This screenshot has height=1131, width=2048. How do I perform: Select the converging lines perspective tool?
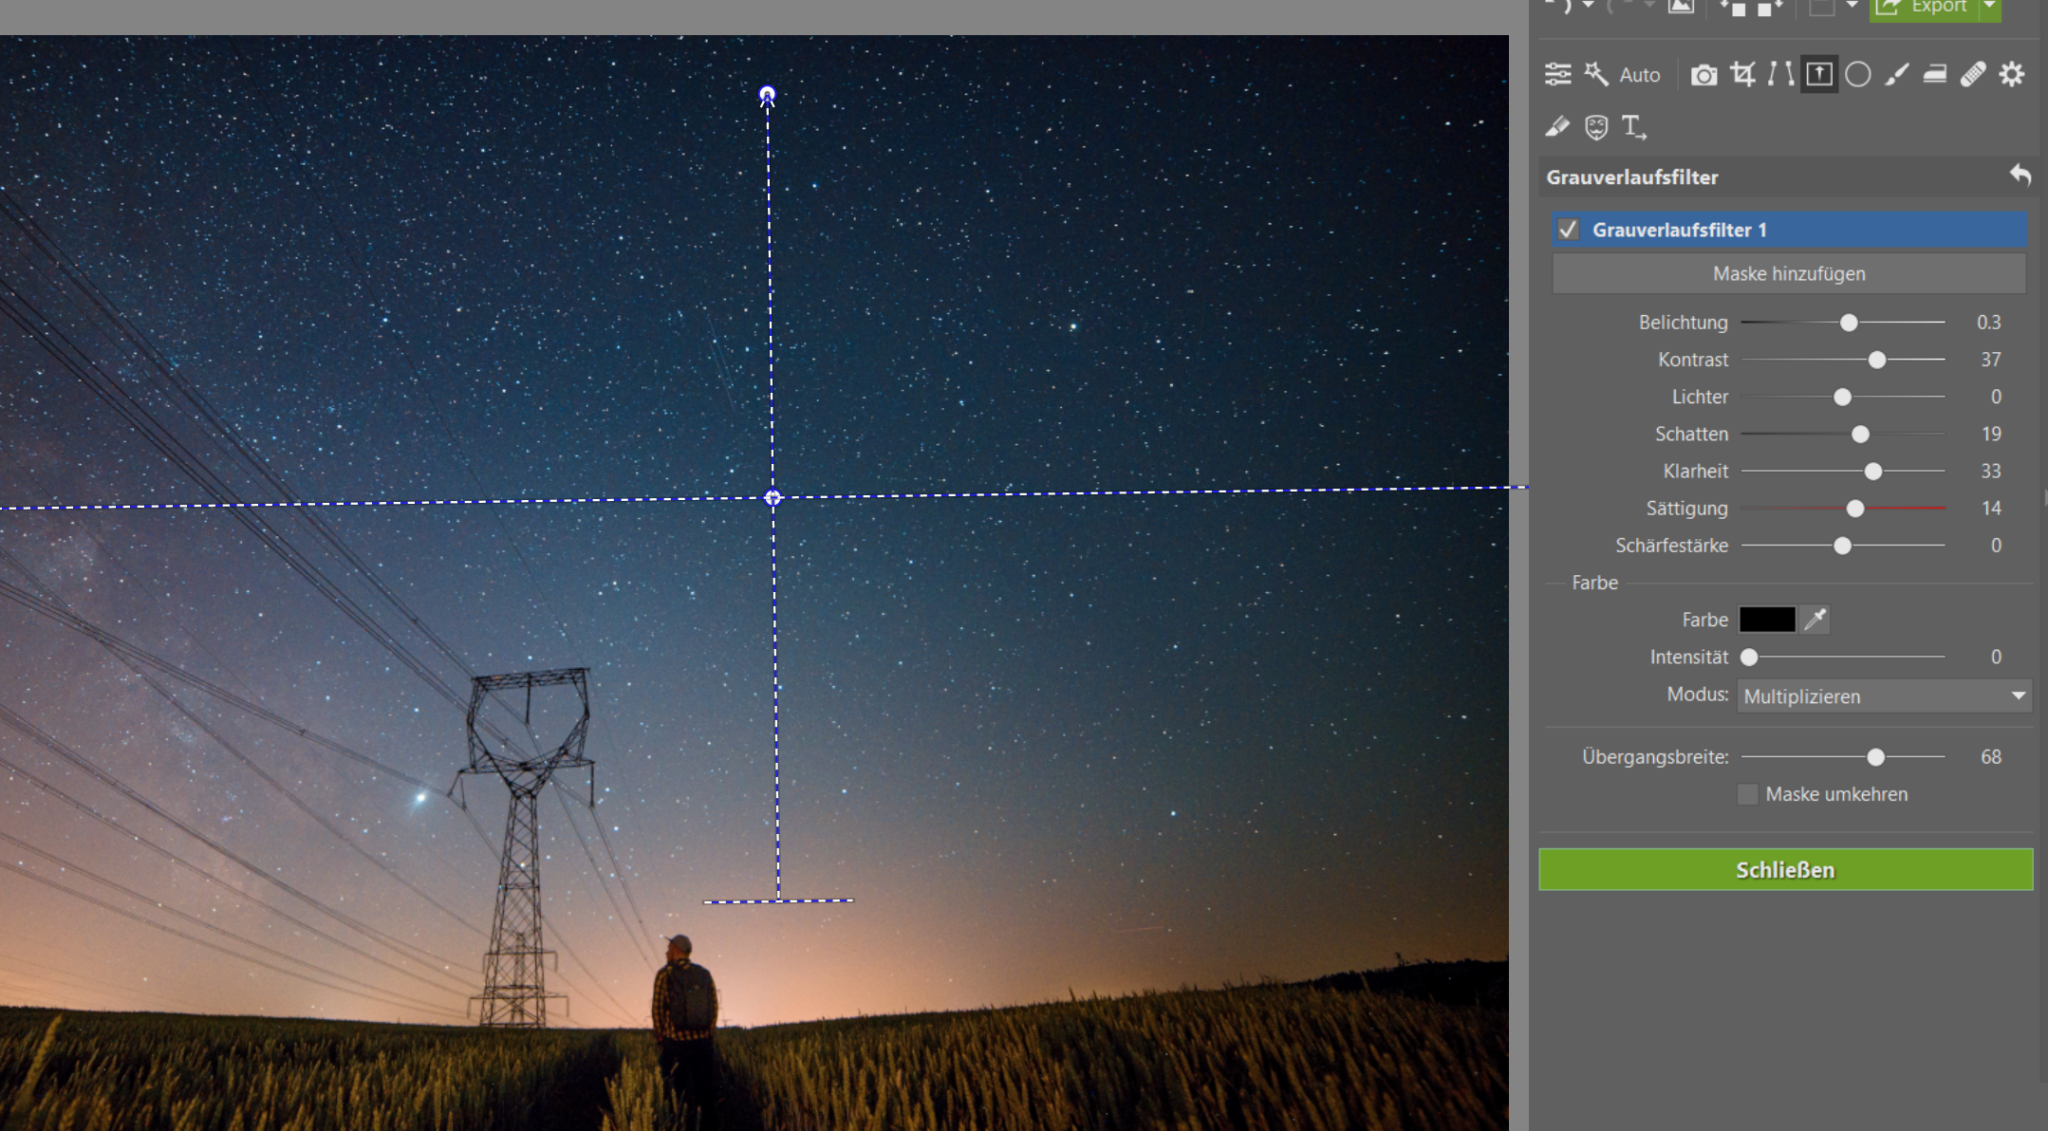point(1781,74)
